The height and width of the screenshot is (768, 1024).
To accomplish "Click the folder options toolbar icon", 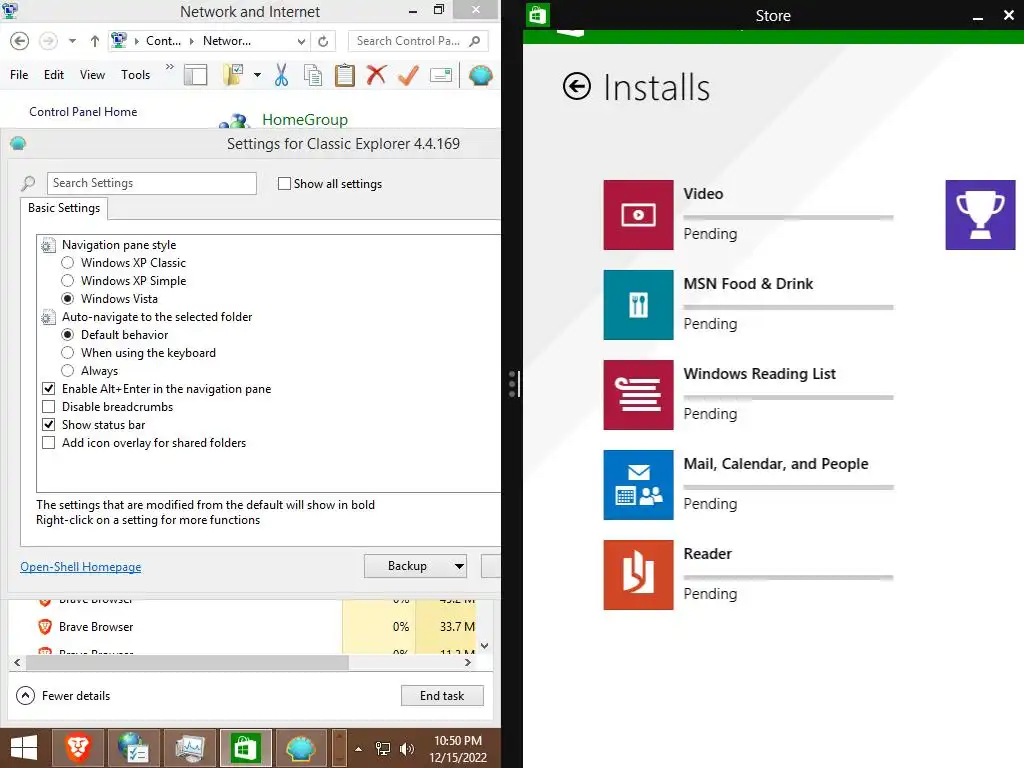I will tap(233, 75).
